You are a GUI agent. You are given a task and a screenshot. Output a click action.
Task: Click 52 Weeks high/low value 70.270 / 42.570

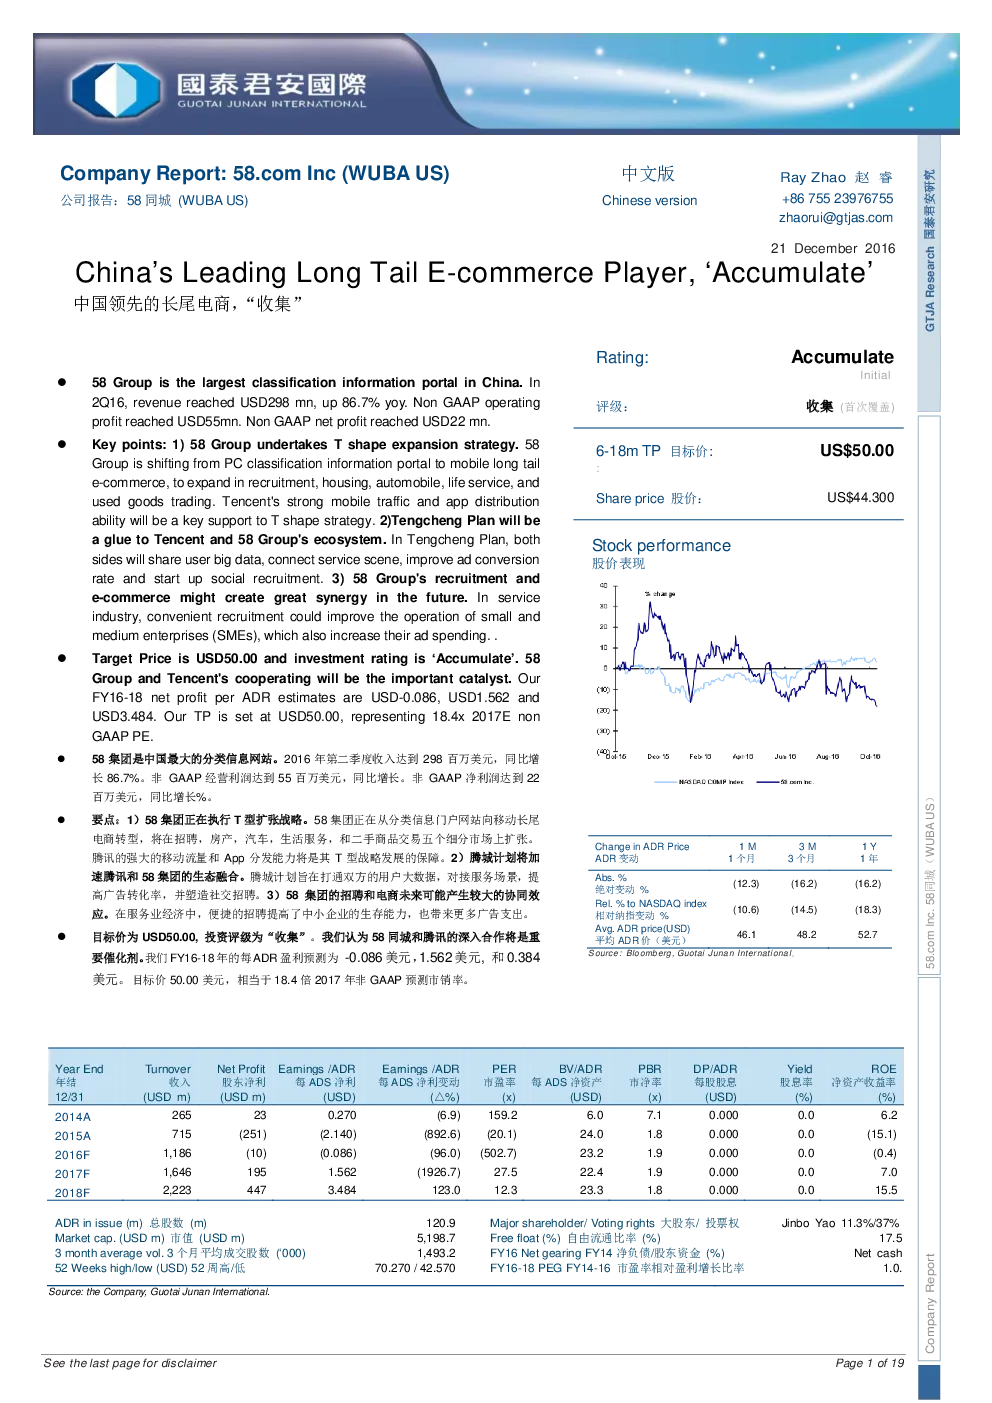415,1268
